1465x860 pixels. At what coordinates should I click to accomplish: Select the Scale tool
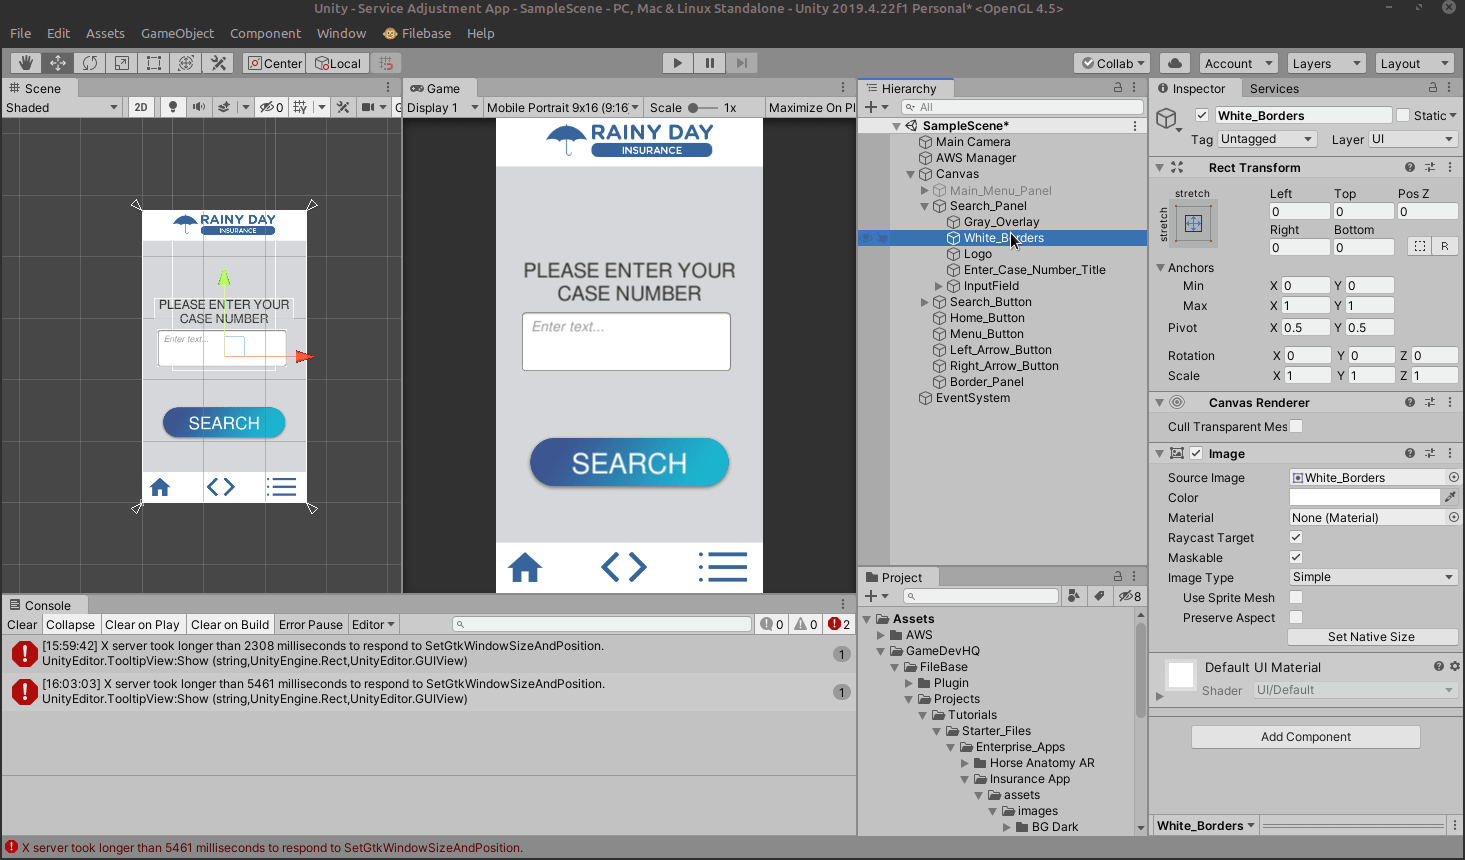click(122, 63)
